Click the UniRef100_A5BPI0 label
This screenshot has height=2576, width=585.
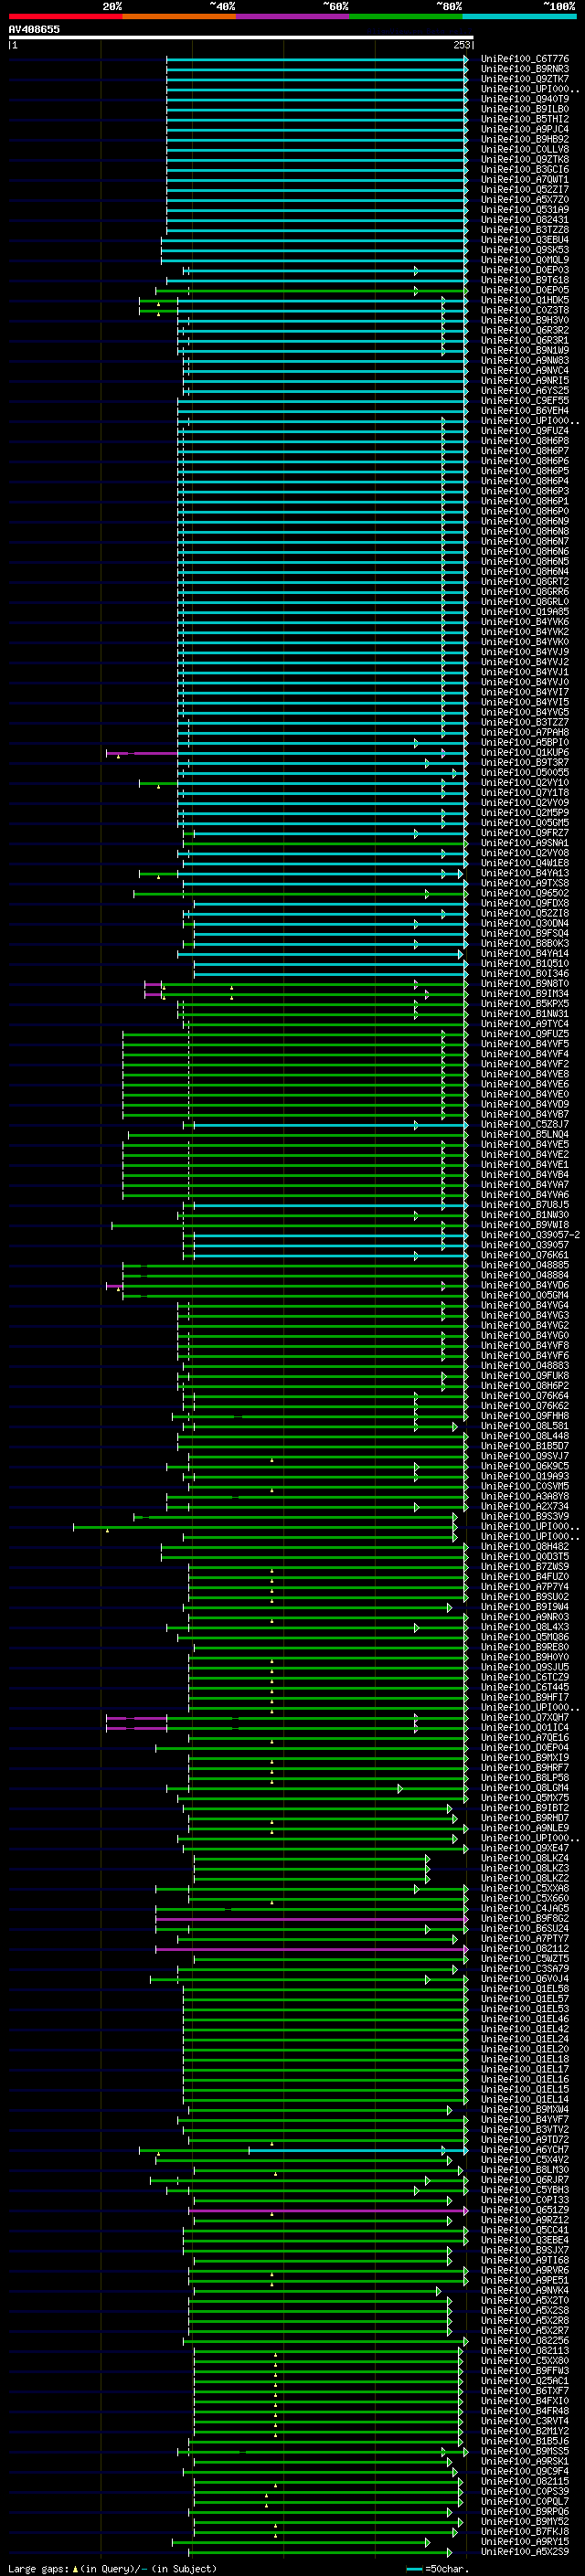click(525, 742)
